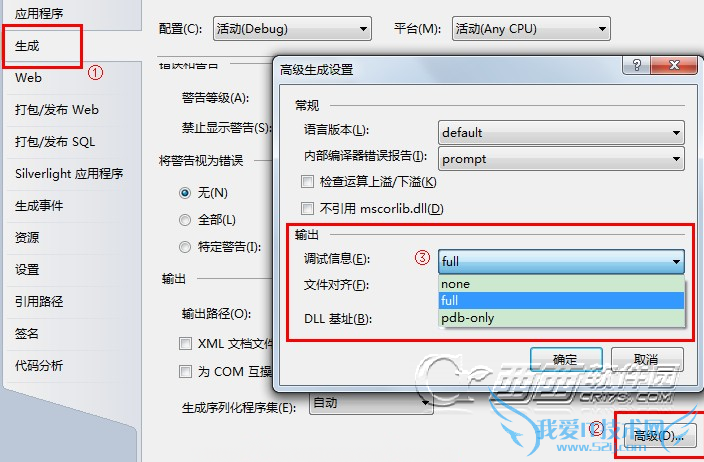Close the 高级生成设置 dialog

673,66
